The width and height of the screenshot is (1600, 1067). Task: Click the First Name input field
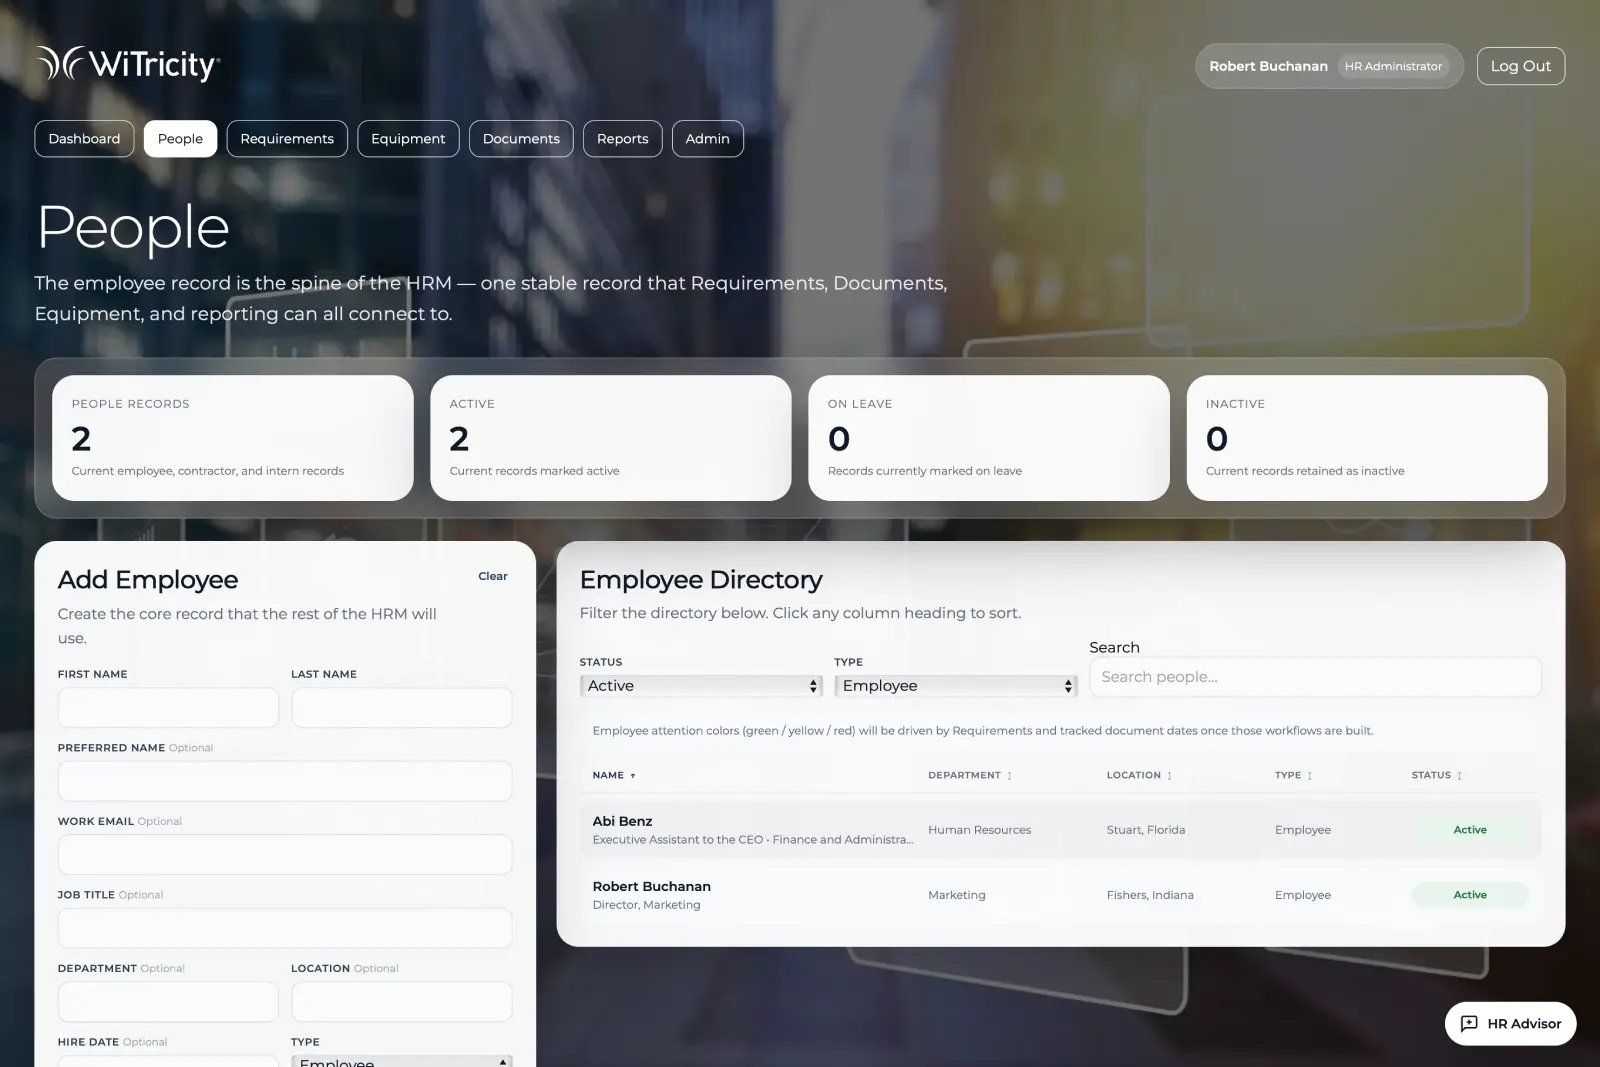click(x=168, y=708)
